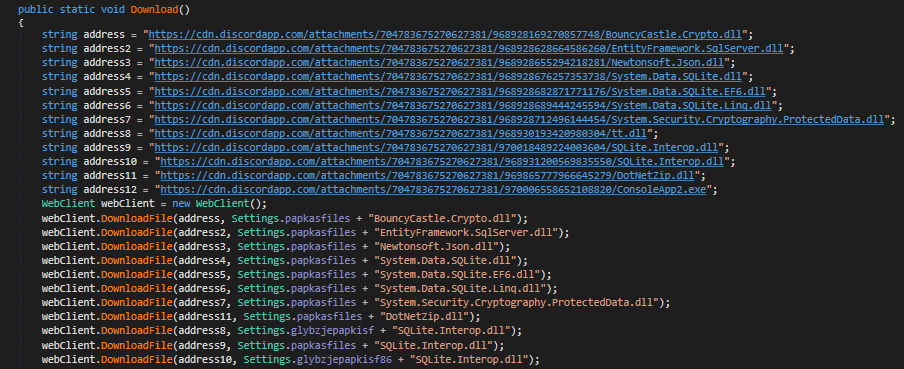Open the Cryptography.ProtectedData.dll URL
904x369 pixels.
[519, 119]
